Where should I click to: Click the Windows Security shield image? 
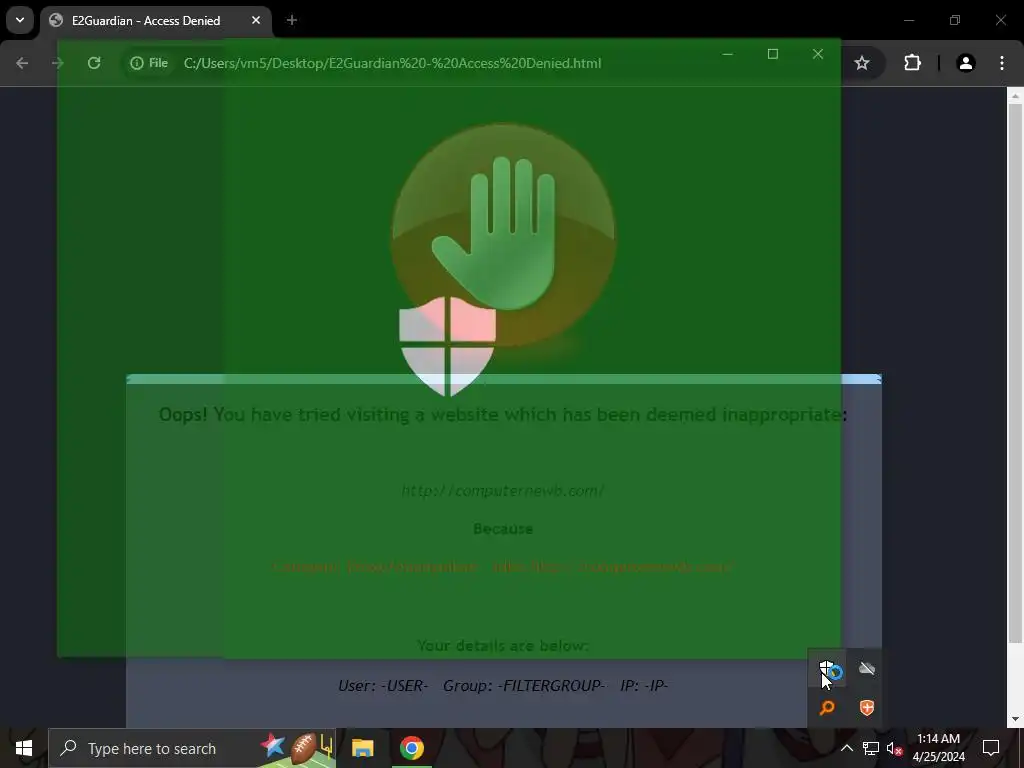(x=447, y=346)
